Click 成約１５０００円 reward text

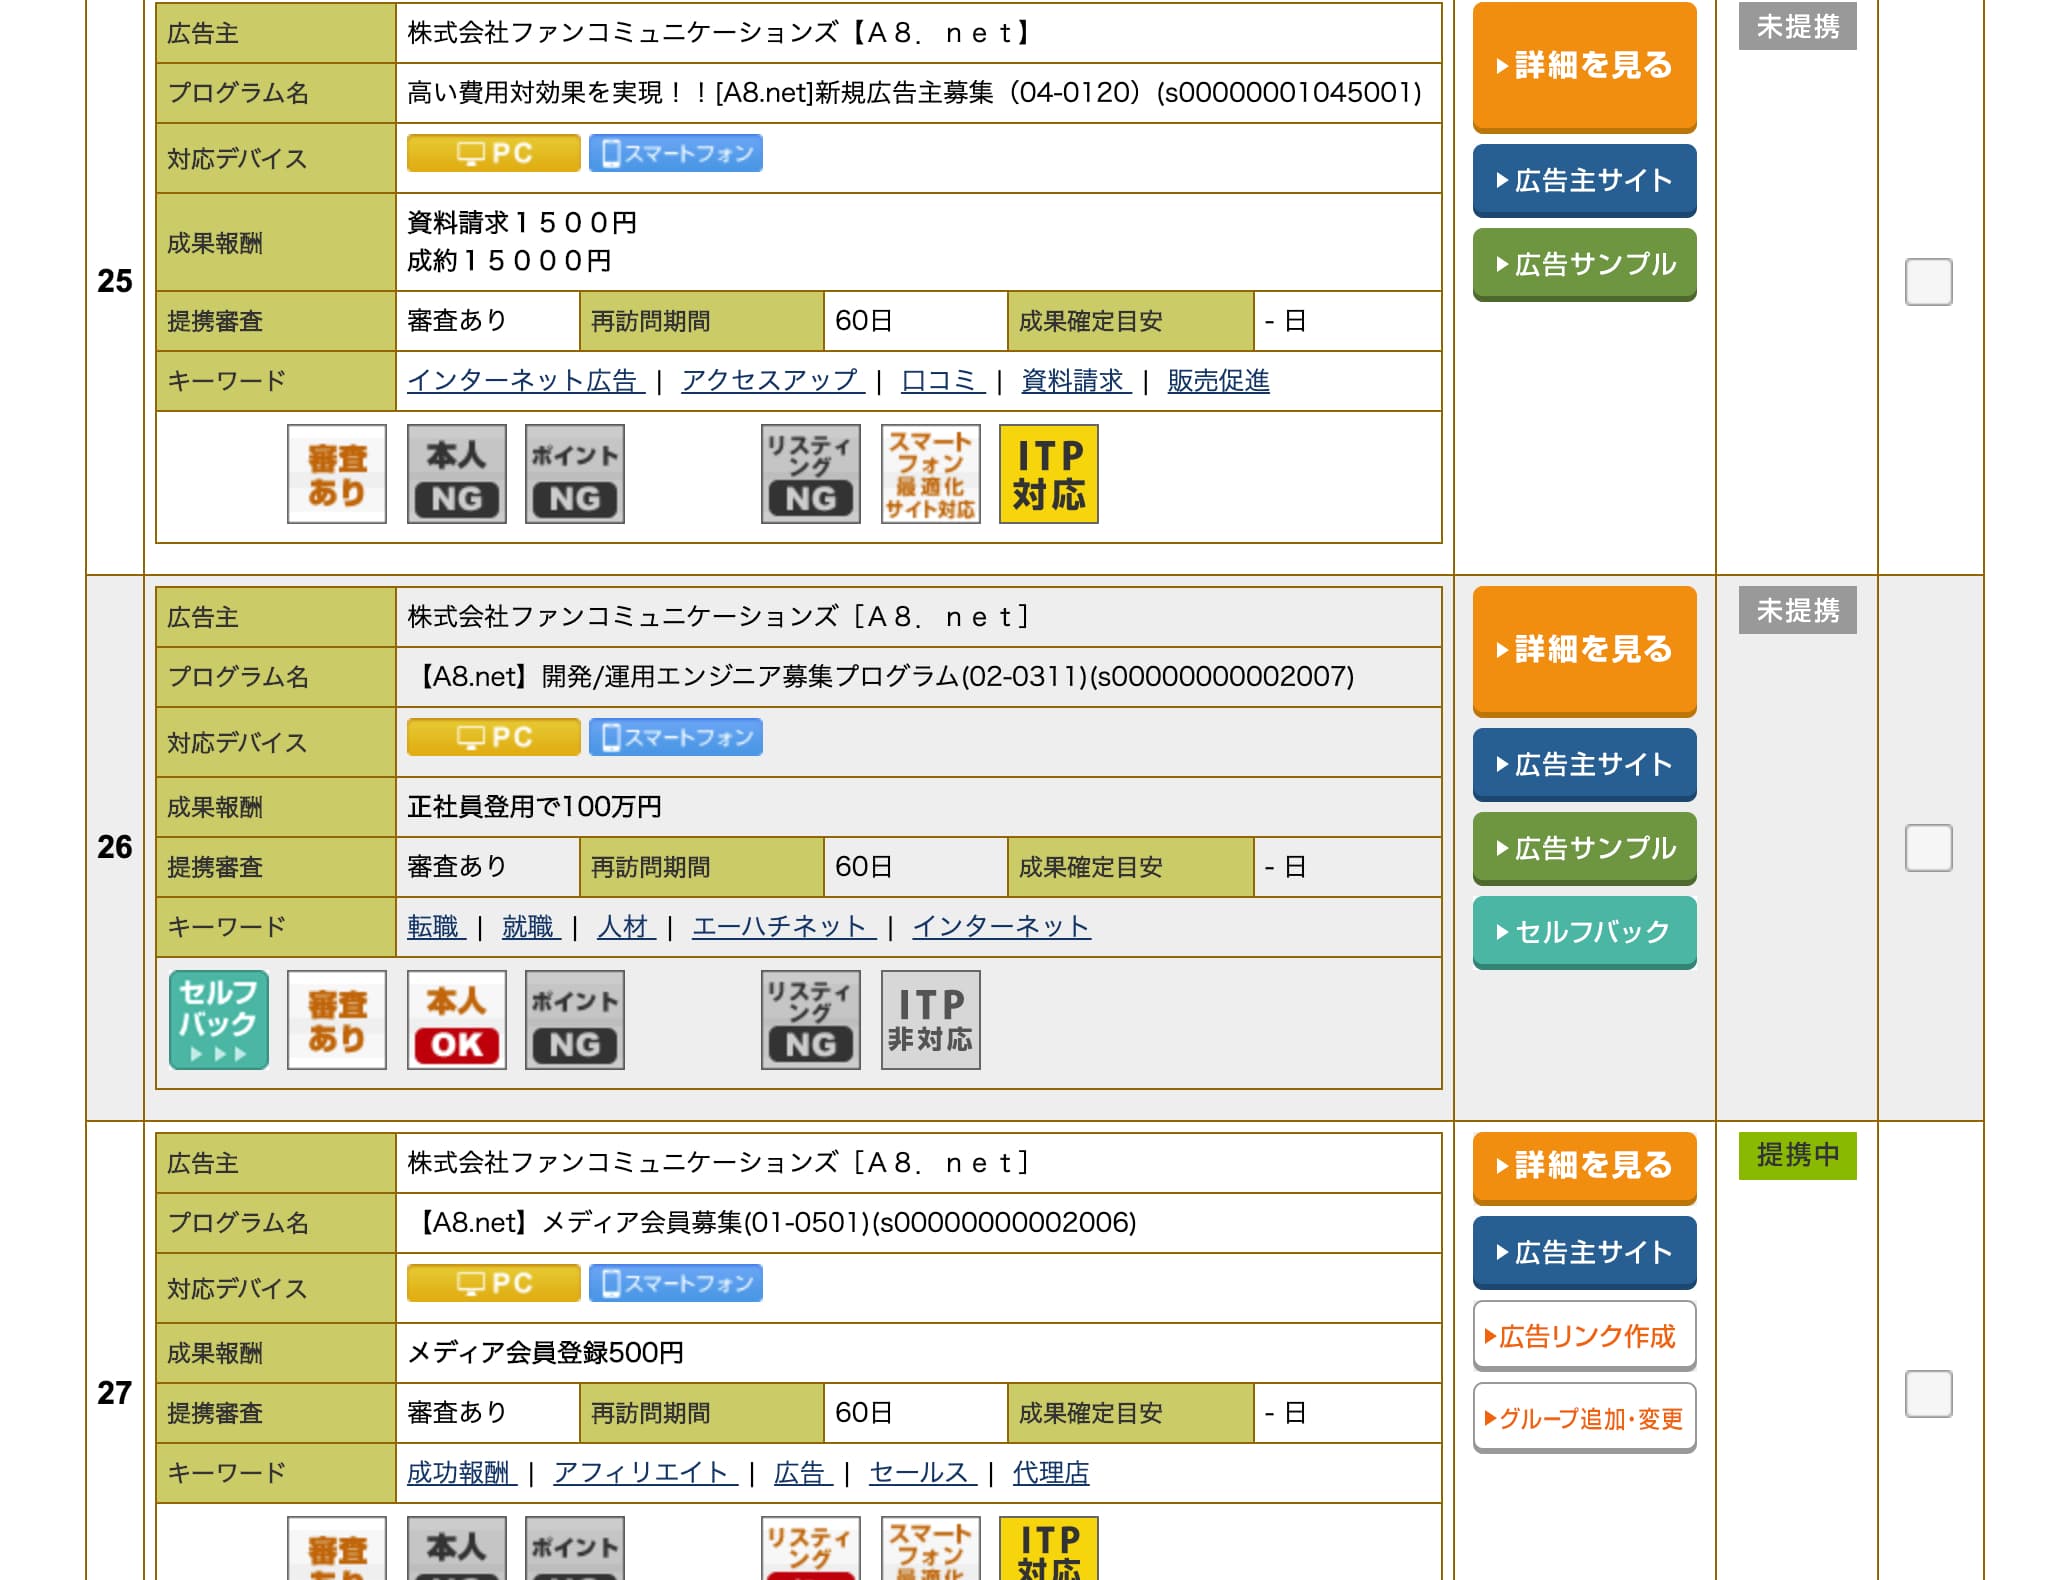click(x=509, y=261)
